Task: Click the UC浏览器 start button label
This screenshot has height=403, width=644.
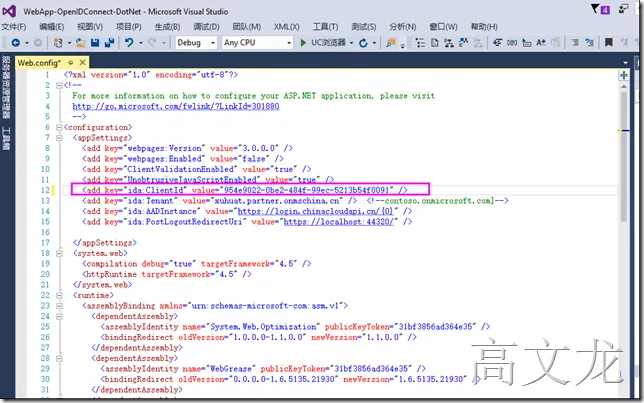Action: click(x=328, y=43)
